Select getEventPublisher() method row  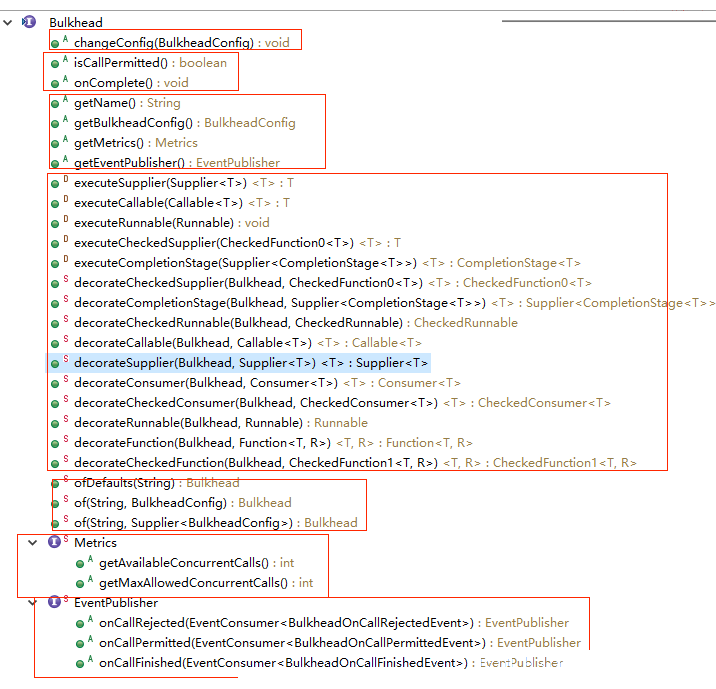click(x=177, y=163)
